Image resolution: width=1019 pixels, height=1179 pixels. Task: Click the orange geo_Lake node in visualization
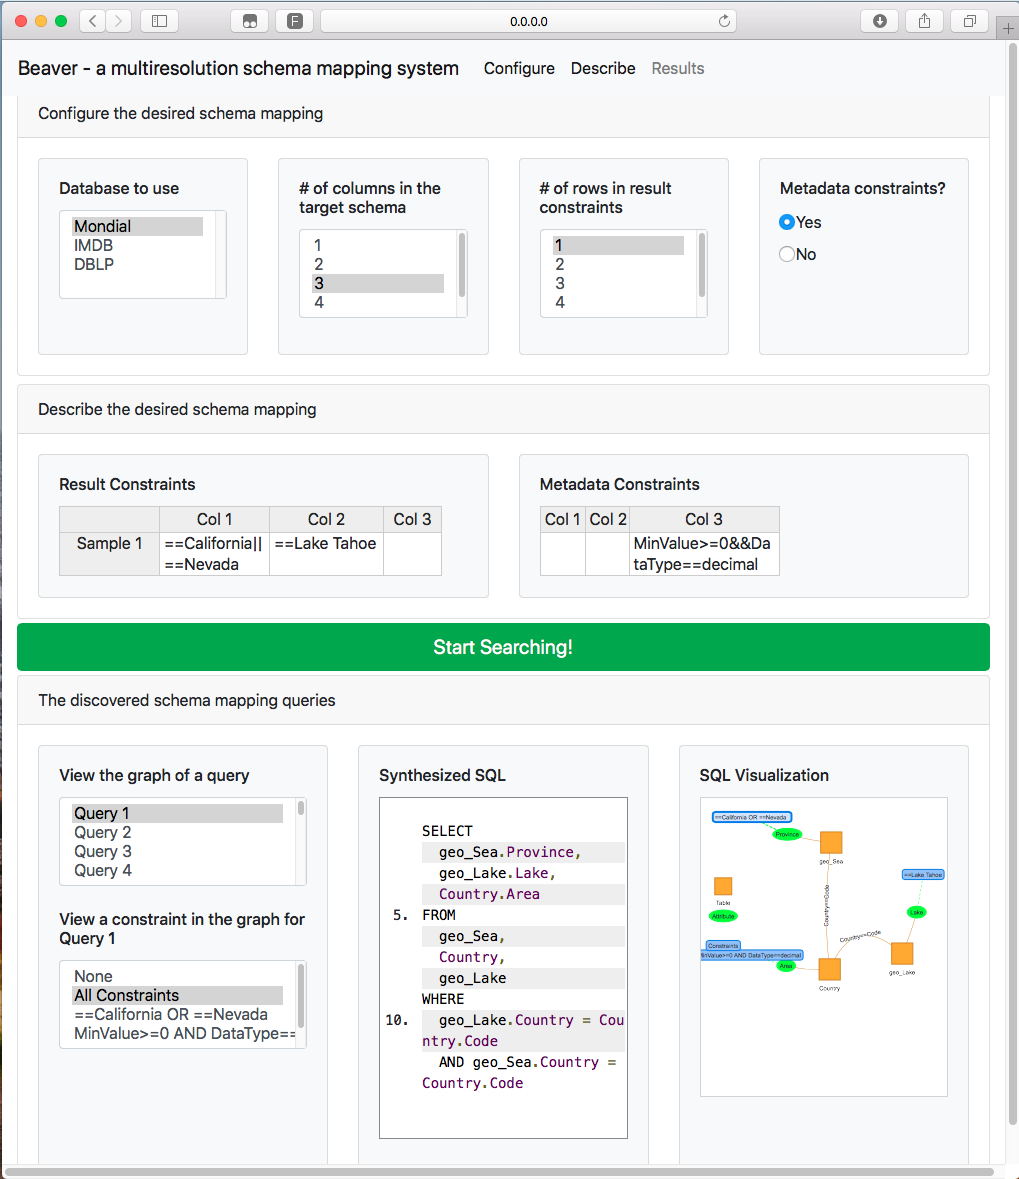coord(902,953)
